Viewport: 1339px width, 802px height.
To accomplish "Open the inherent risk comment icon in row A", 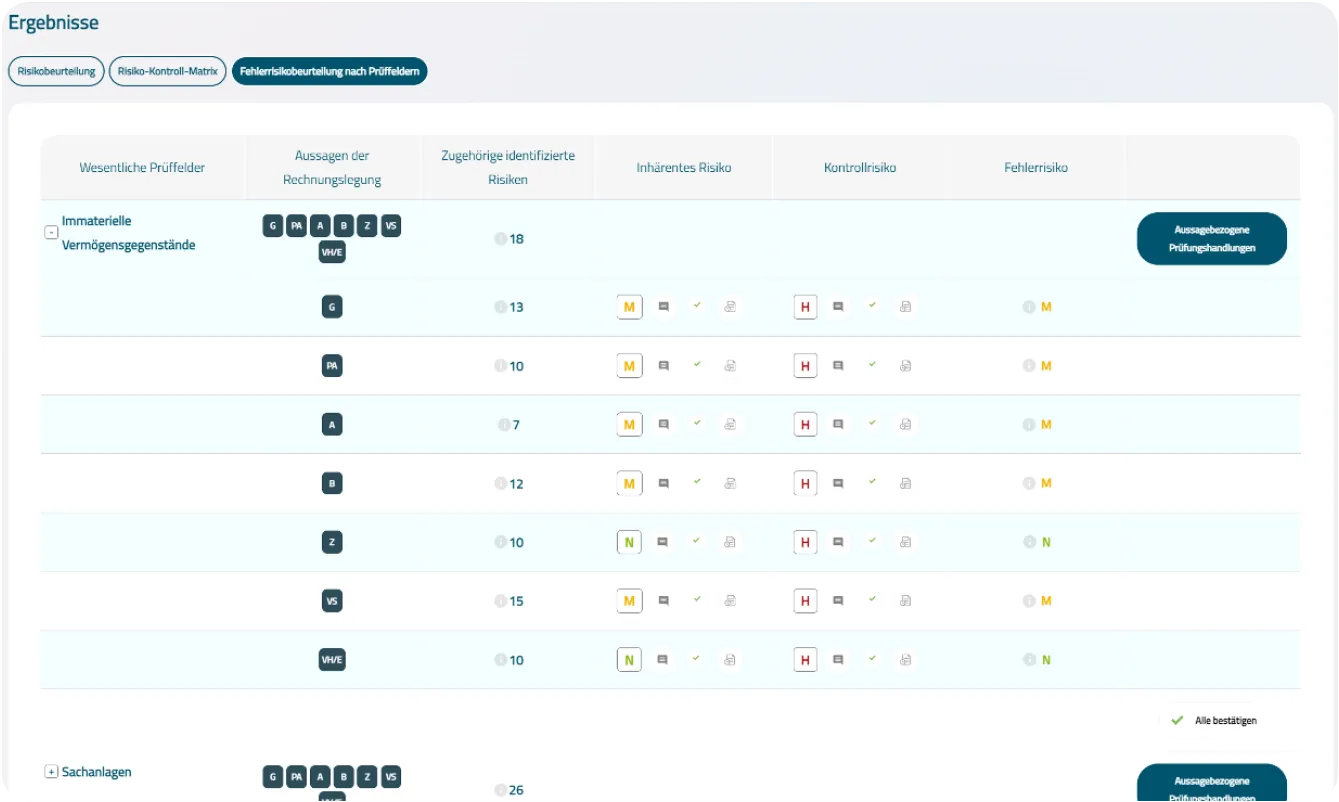I will [x=663, y=425].
